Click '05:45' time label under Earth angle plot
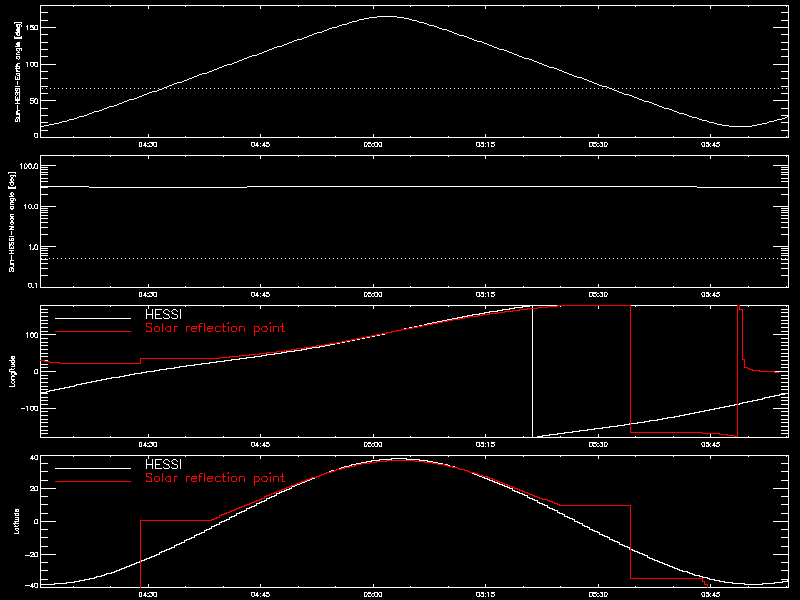This screenshot has height=600, width=800. point(711,144)
